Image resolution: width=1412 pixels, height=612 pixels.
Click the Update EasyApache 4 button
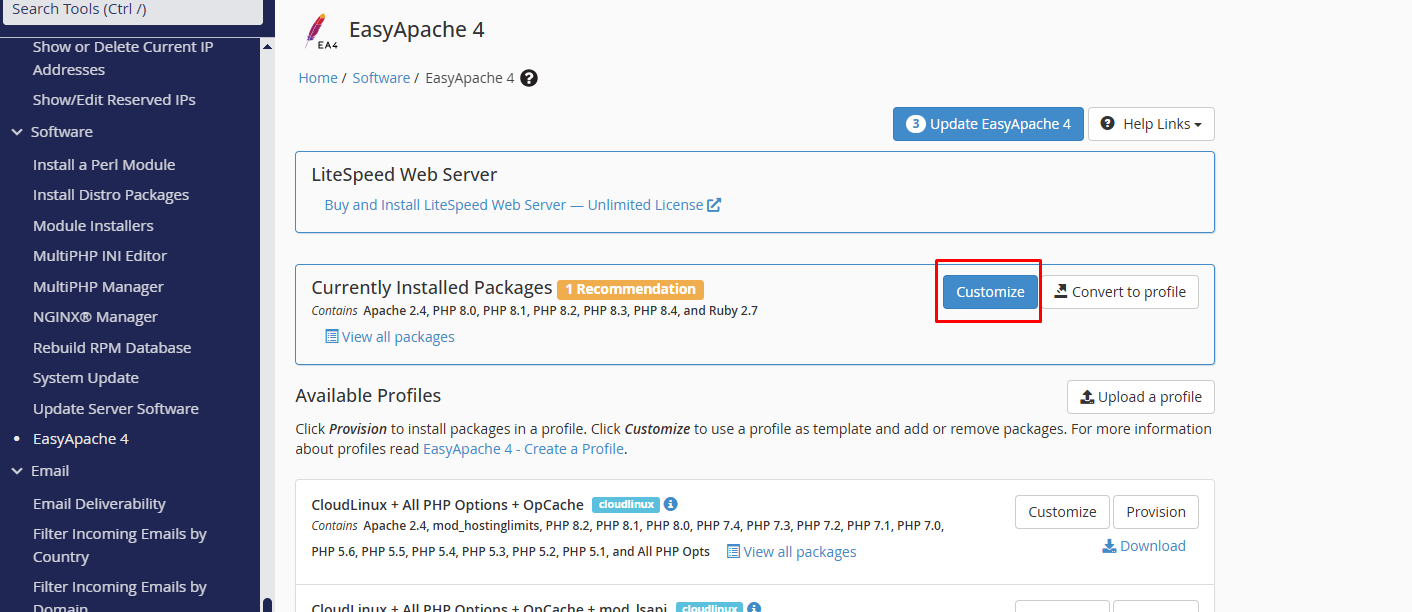(x=988, y=124)
